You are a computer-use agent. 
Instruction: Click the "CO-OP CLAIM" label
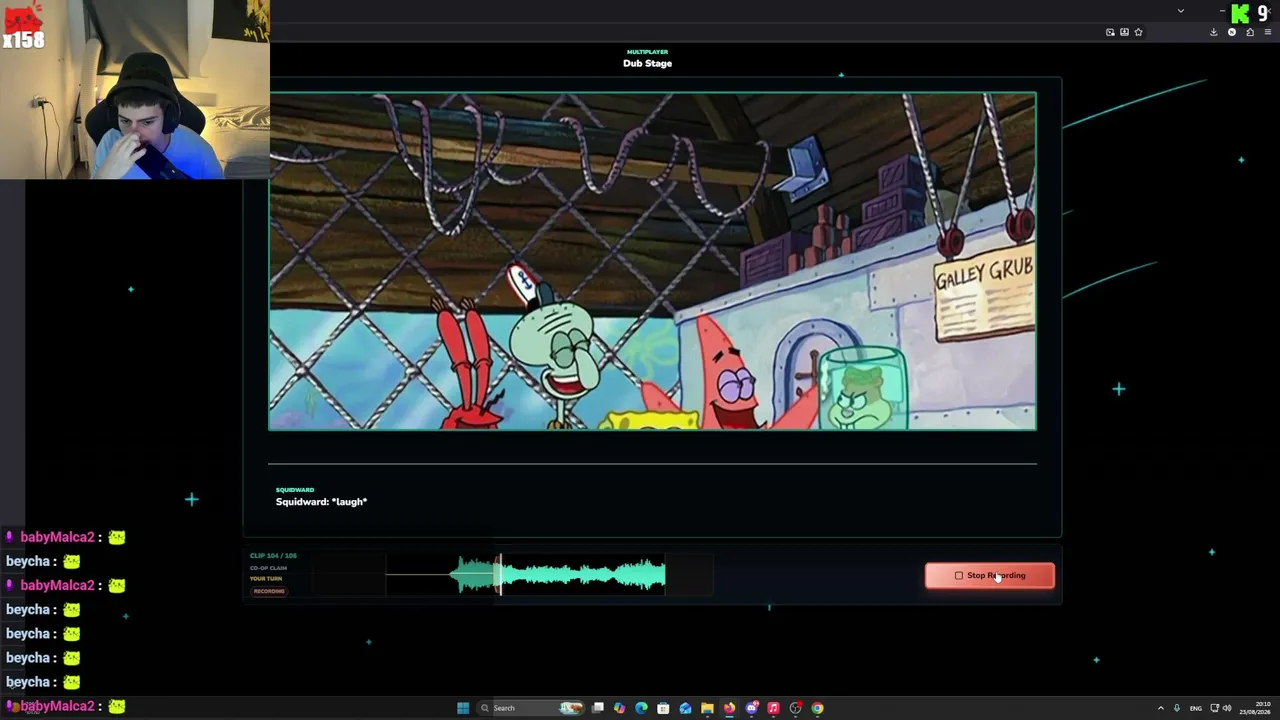click(268, 568)
